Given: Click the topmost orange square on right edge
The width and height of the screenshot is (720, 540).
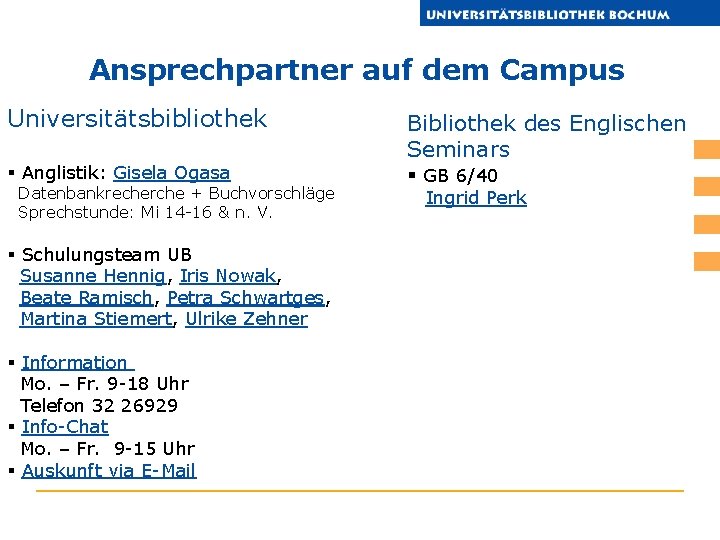Looking at the screenshot, I should click(x=707, y=150).
